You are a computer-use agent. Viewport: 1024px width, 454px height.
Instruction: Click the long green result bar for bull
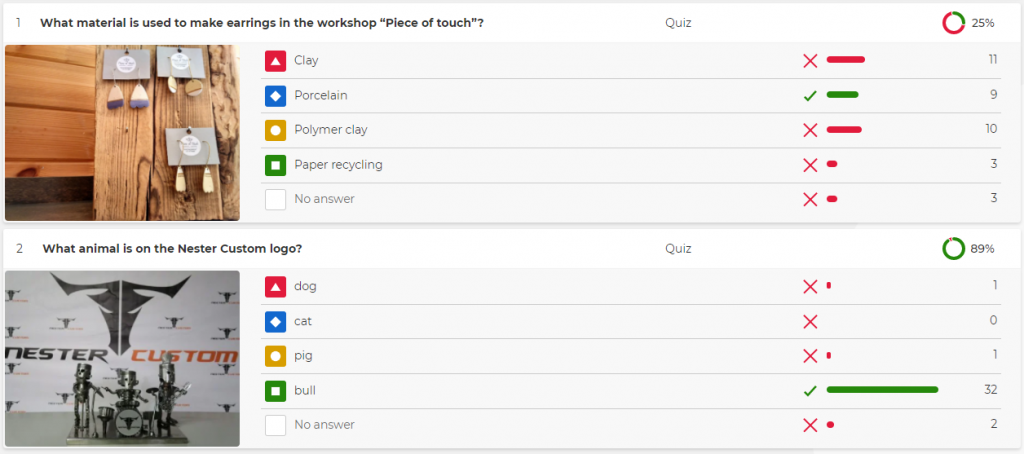[x=882, y=390]
